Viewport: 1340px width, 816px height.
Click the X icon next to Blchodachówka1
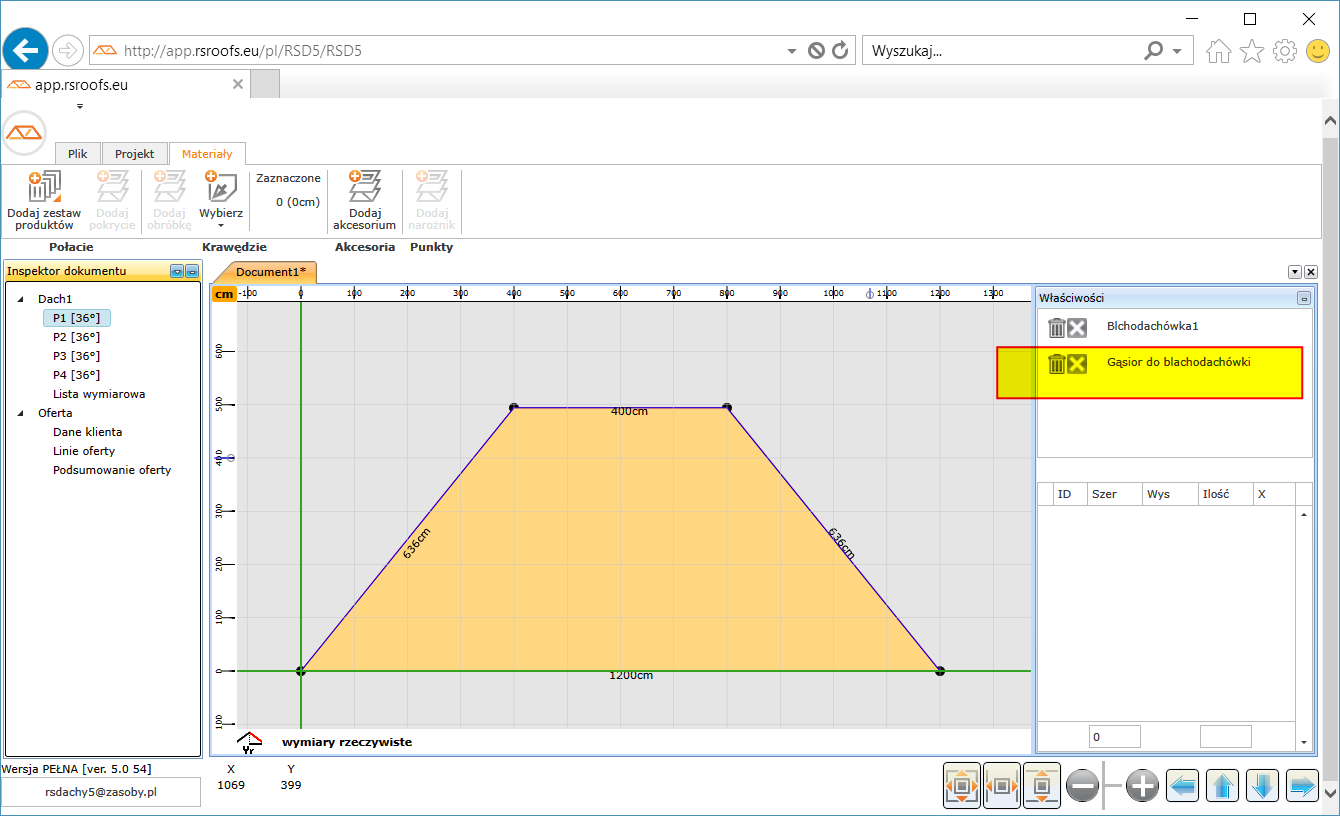tap(1077, 328)
